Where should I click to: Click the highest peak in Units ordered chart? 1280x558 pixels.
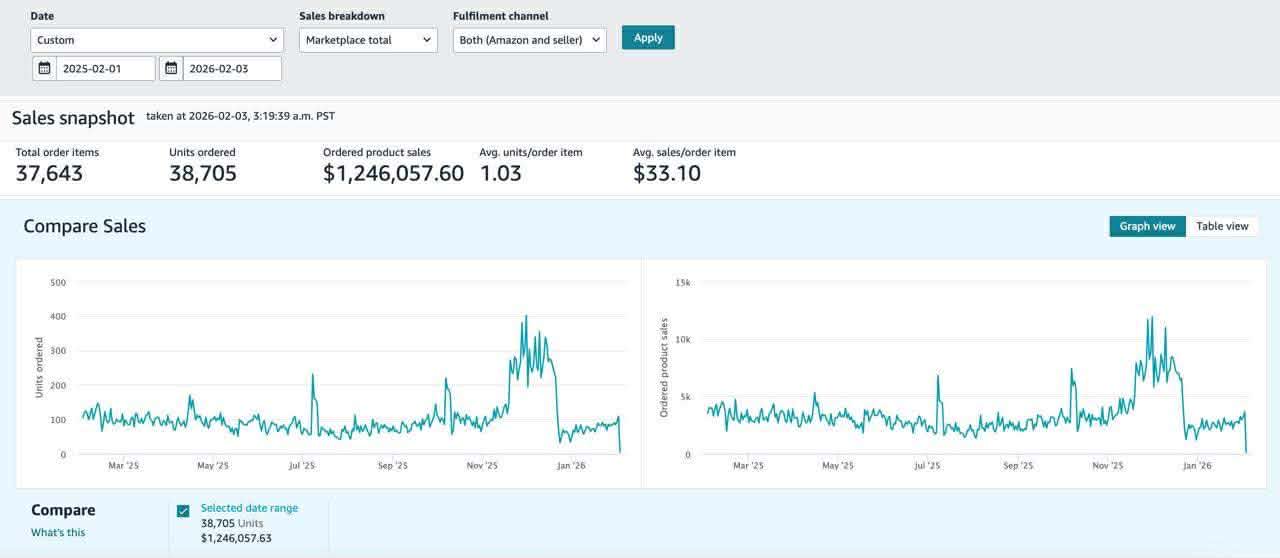526,318
